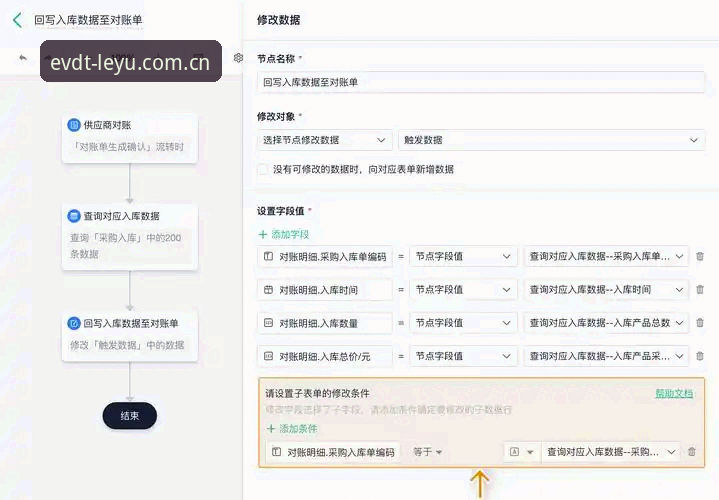Open the 选择节点修改数据 dropdown
The width and height of the screenshot is (719, 500).
tap(324, 140)
